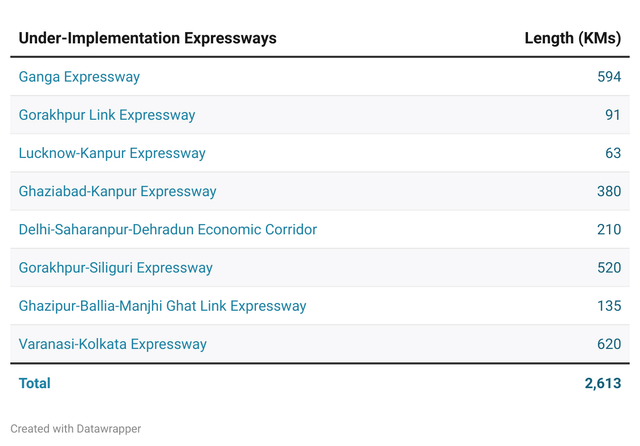Click the 91 length cell
Screen dimensions: 640x446
(x=613, y=115)
